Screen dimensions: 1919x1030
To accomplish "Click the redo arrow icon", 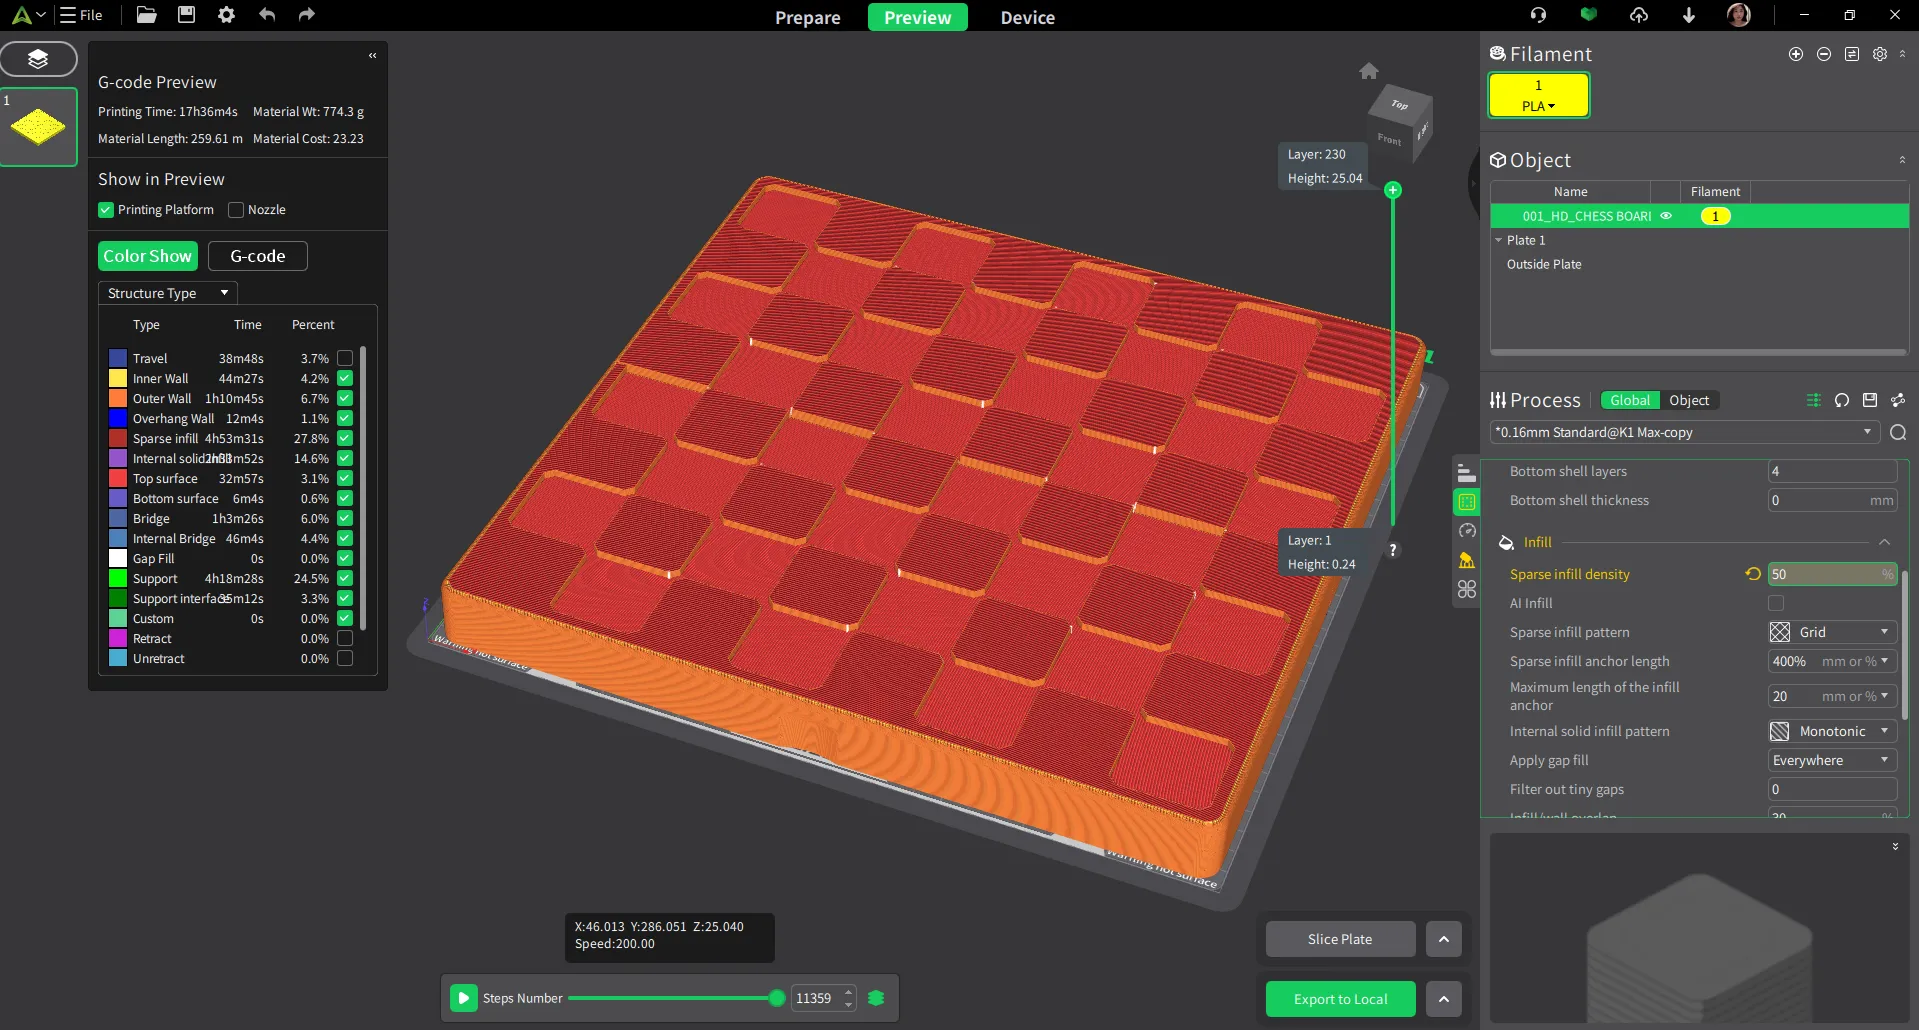I will pos(307,15).
